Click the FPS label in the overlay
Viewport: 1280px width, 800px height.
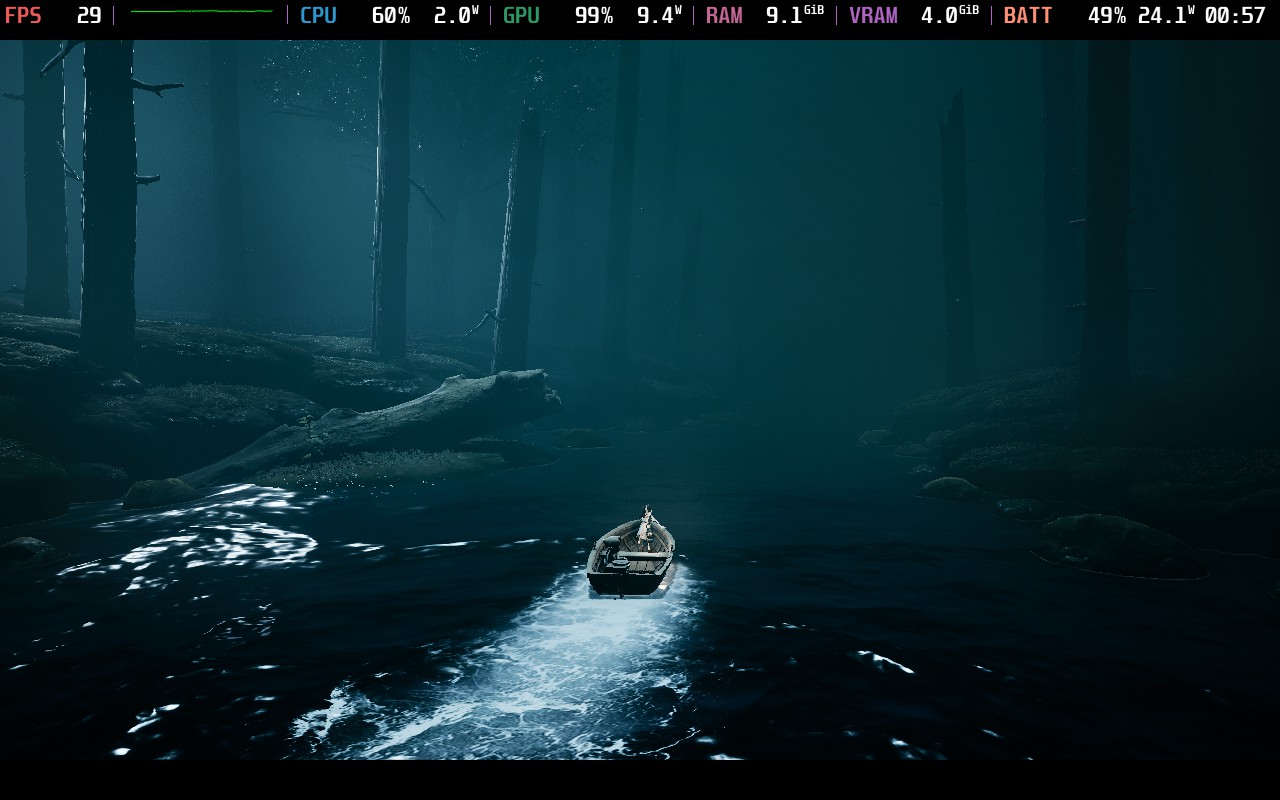(23, 16)
